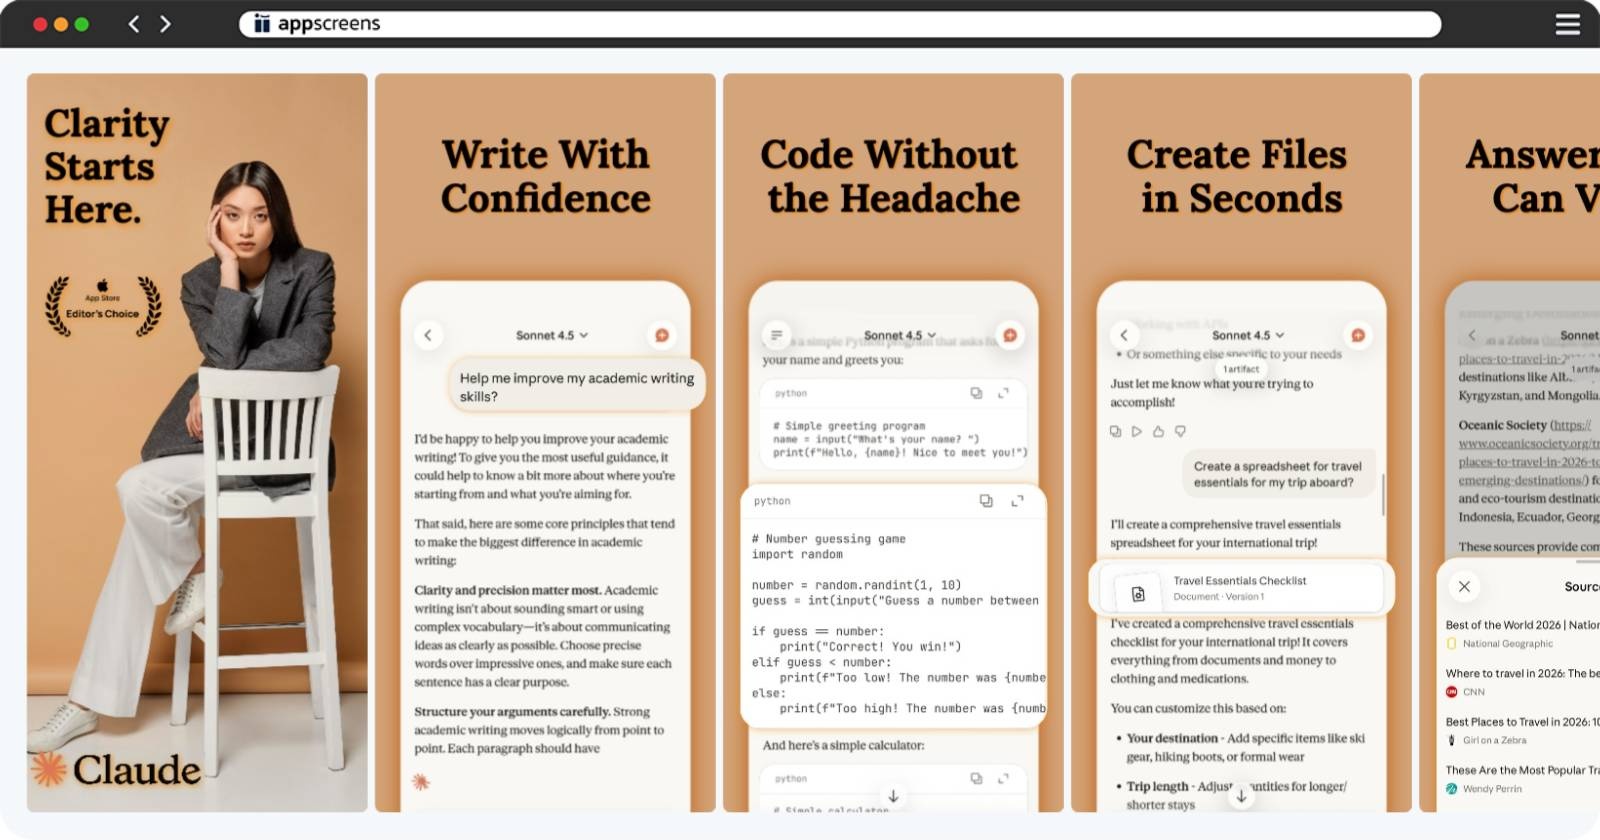Tap the new chat icon in the Create Files in Seconds screen
The image size is (1600, 840).
pos(1358,335)
